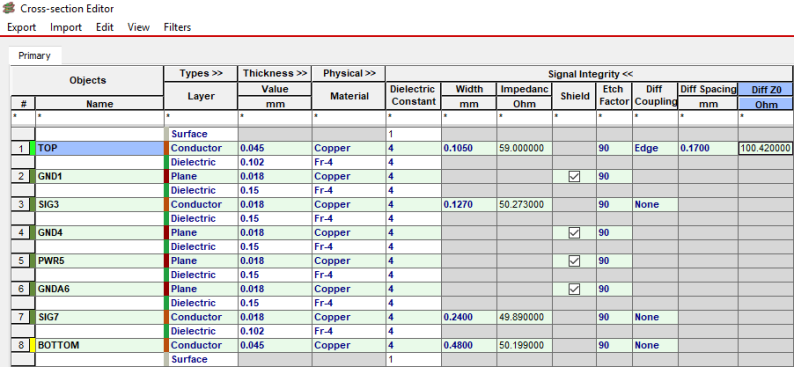Uncheck the Shield checkbox for GND4
This screenshot has width=794, height=367.
click(574, 233)
